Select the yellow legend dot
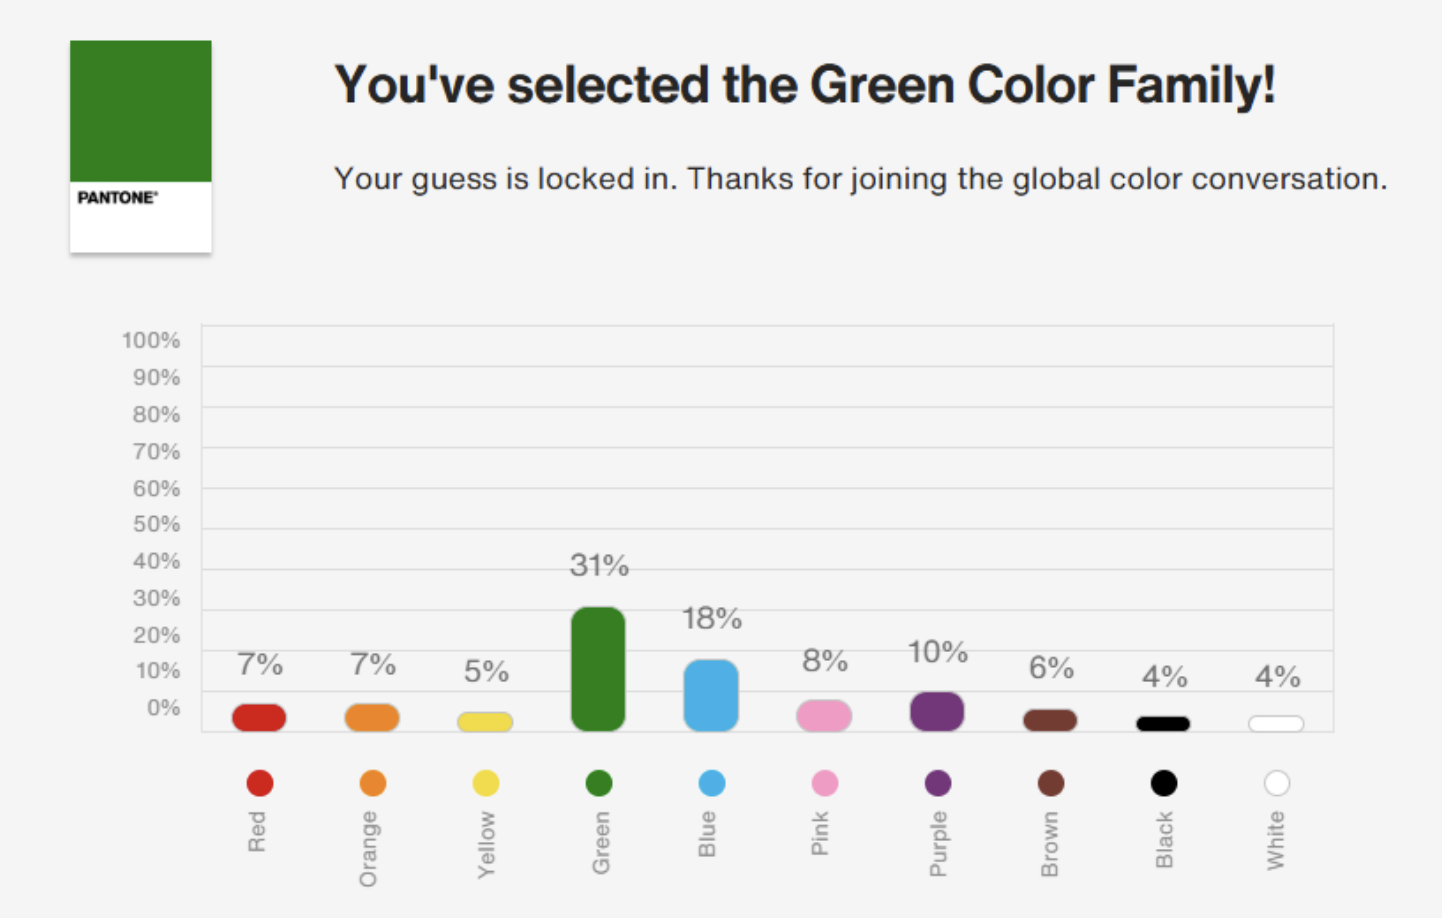This screenshot has width=1442, height=918. pyautogui.click(x=485, y=783)
